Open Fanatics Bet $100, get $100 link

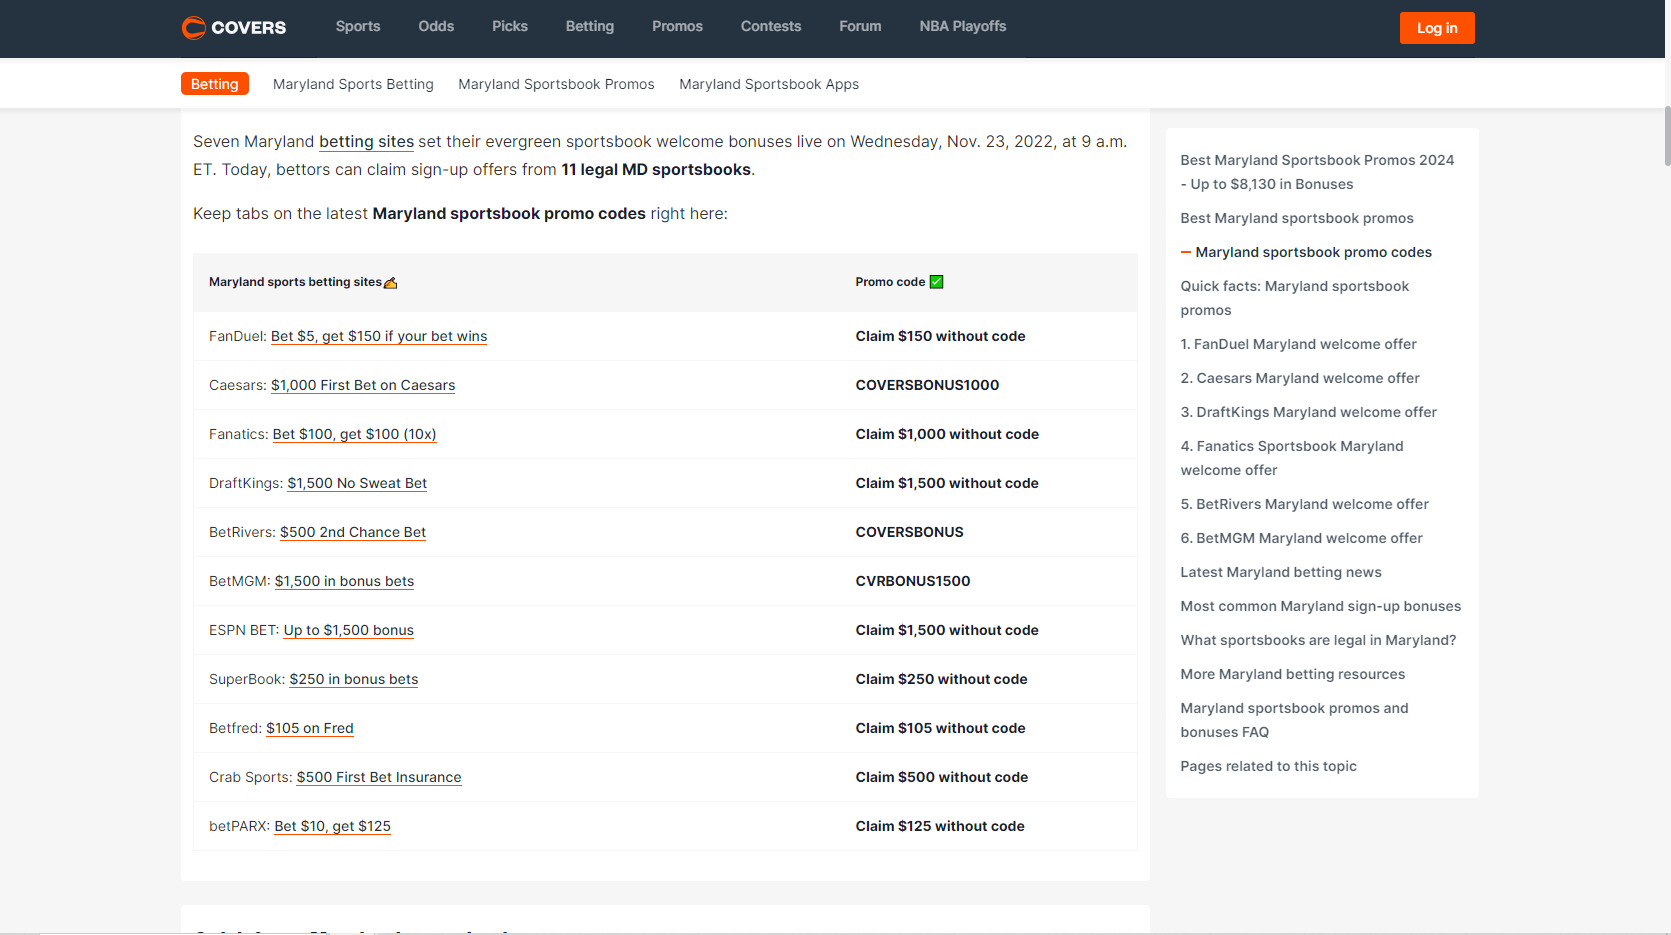(354, 434)
